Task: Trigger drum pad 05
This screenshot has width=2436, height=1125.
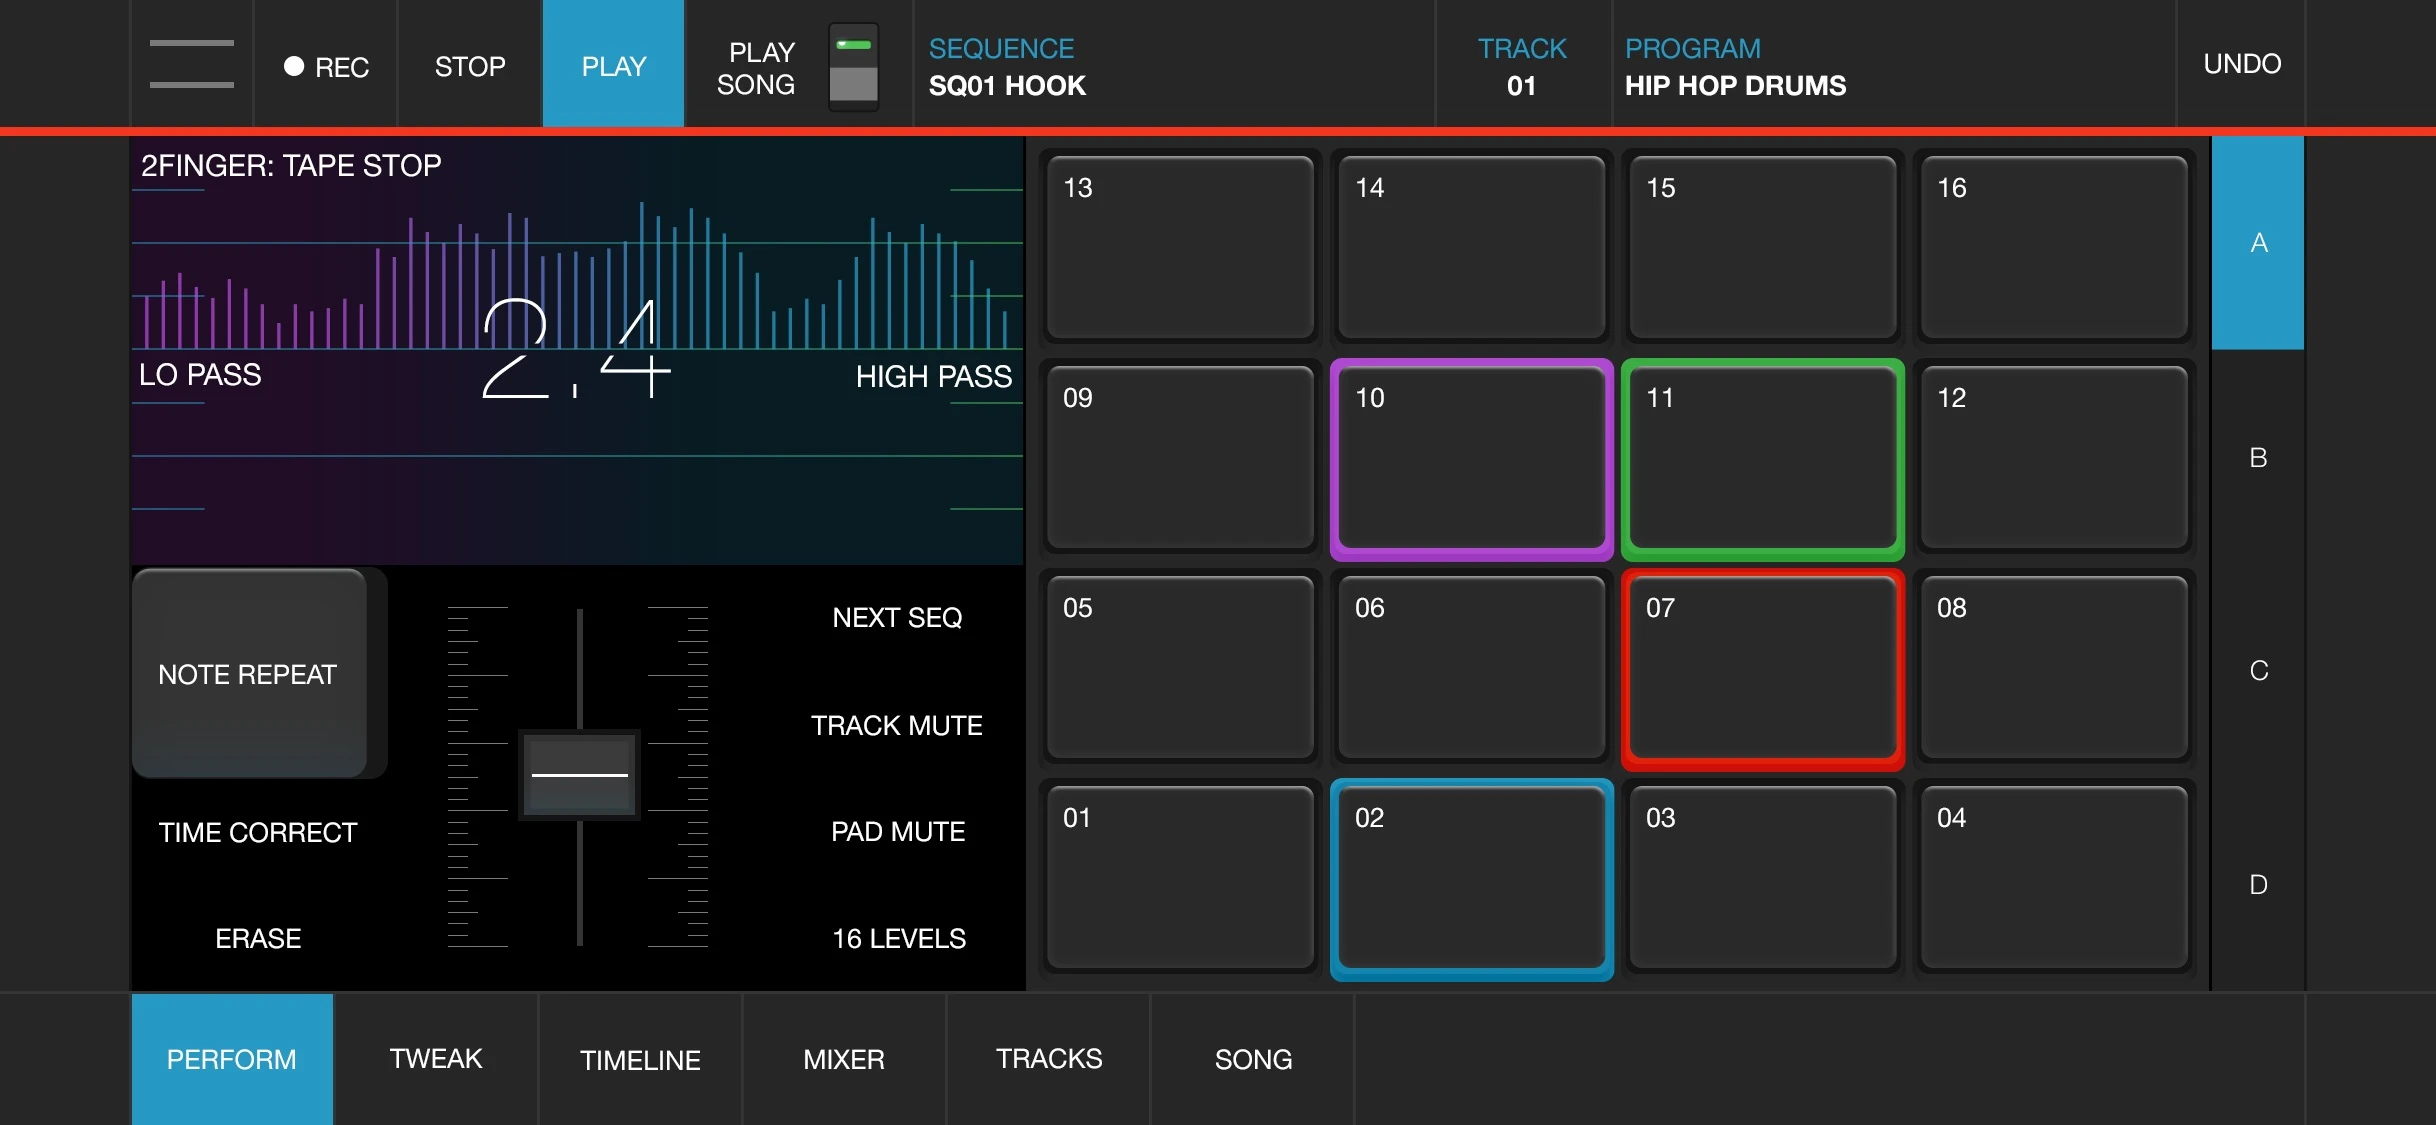Action: click(x=1179, y=668)
